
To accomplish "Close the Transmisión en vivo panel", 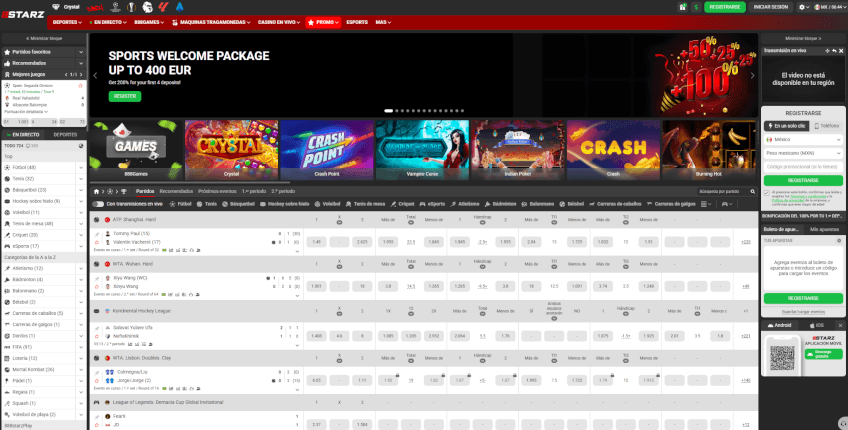I will tap(841, 51).
